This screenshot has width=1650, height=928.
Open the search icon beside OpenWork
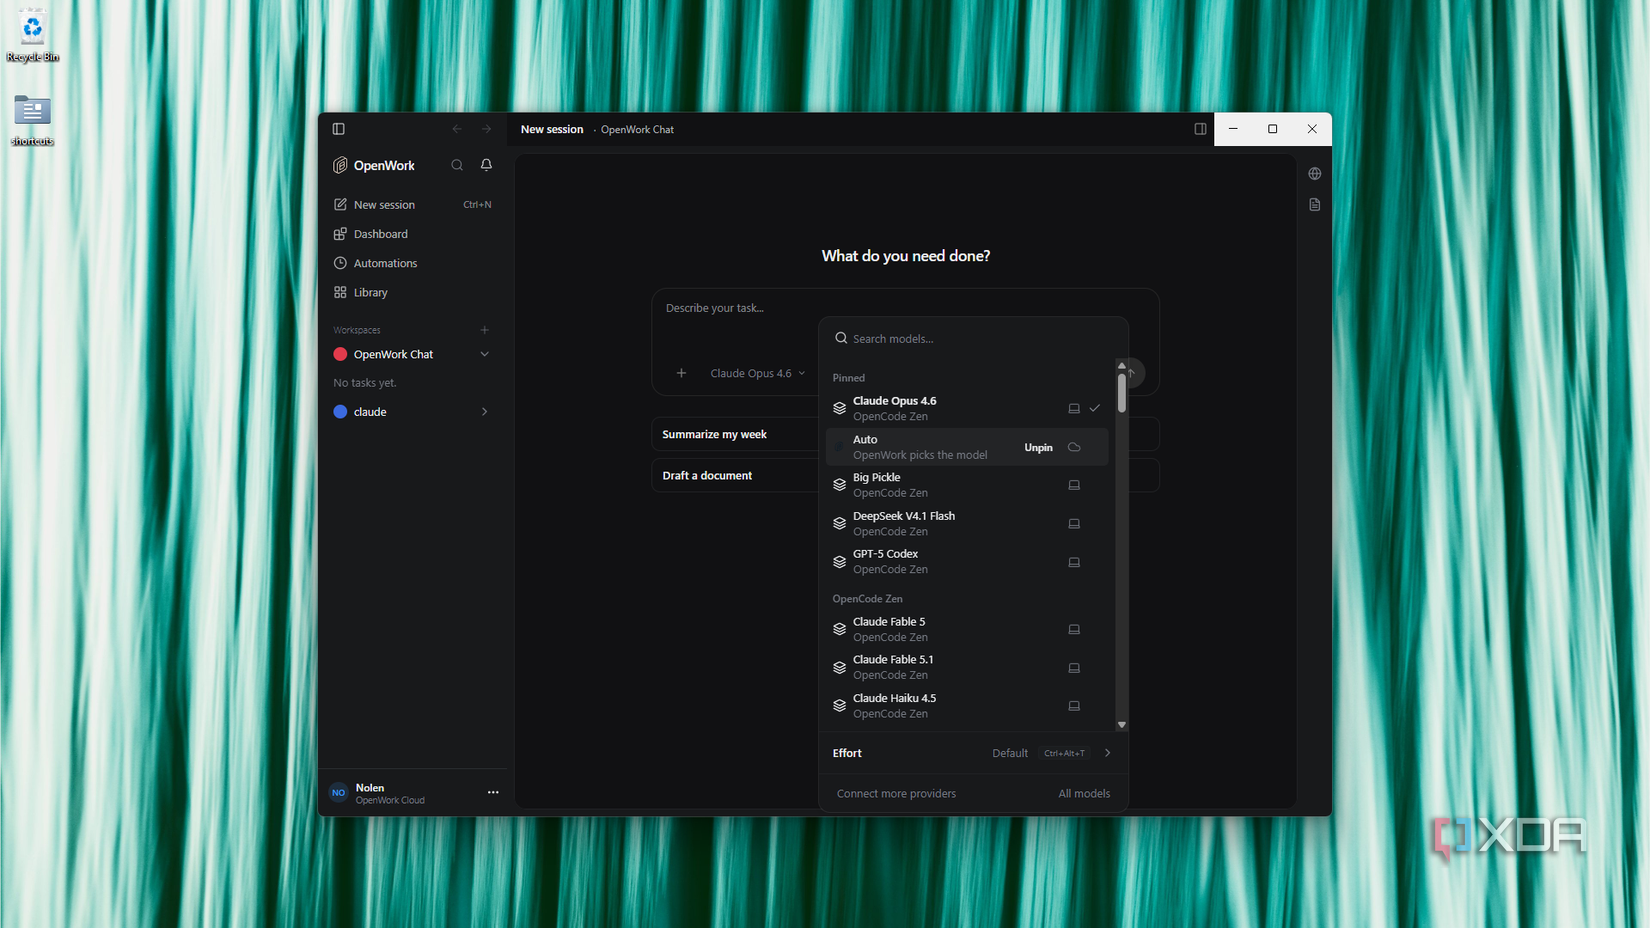(457, 165)
